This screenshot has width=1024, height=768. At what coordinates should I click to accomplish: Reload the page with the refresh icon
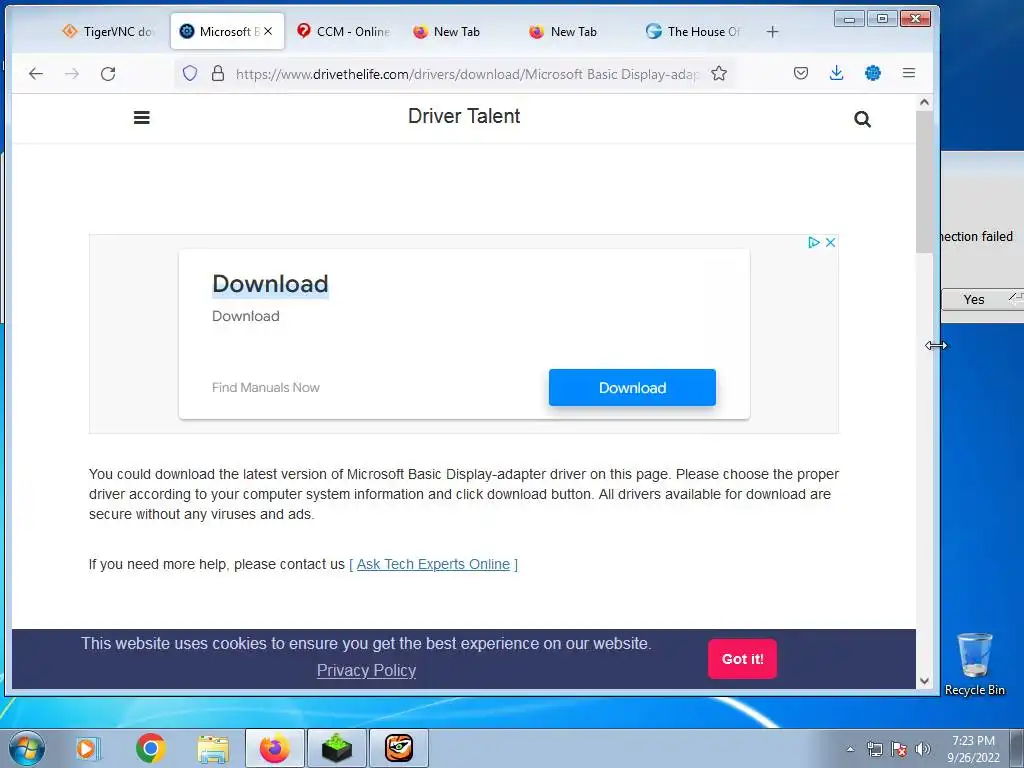108,74
